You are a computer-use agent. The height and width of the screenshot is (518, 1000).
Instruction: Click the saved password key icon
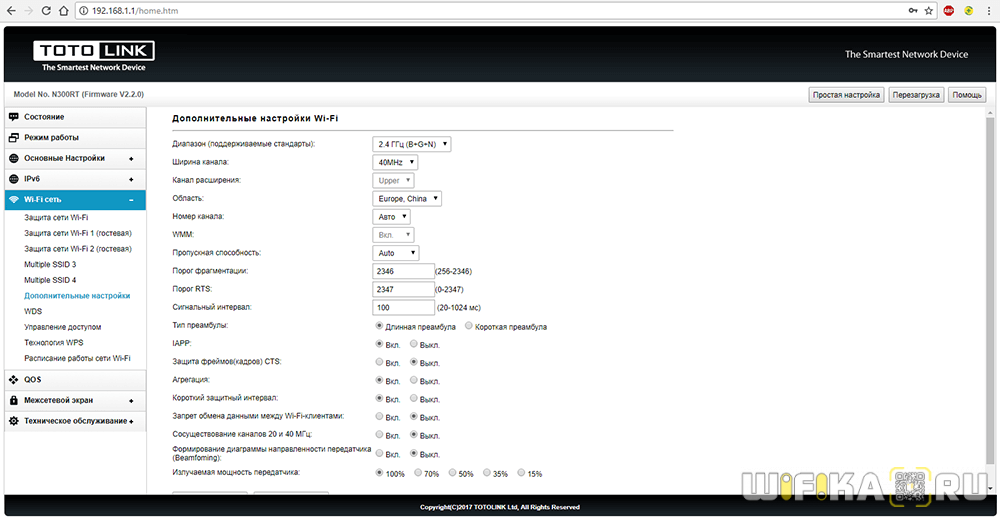[x=912, y=10]
